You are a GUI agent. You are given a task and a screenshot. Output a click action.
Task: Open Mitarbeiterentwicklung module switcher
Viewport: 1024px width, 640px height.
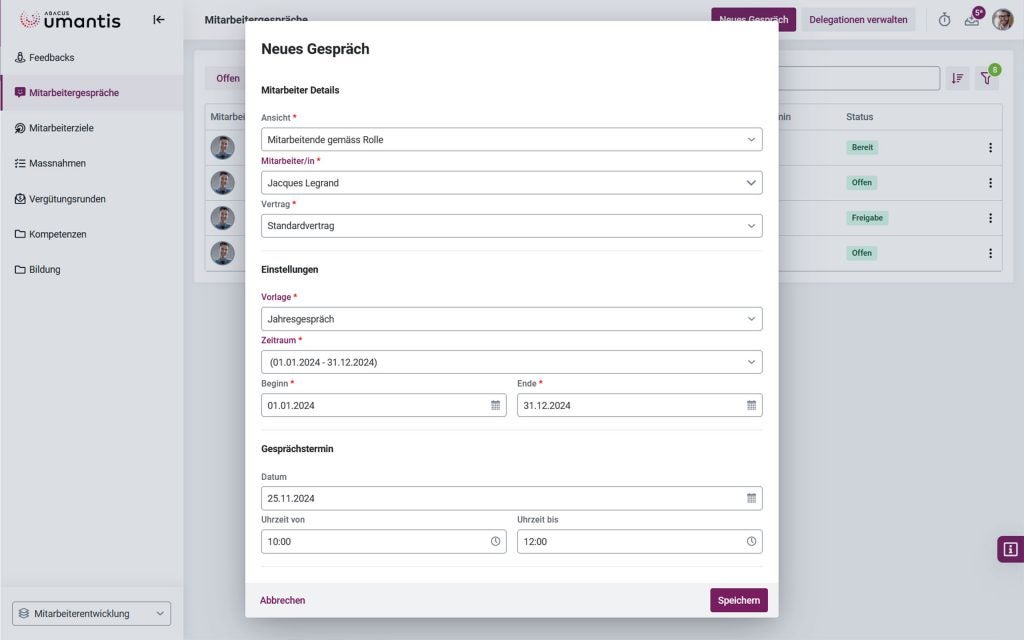click(92, 613)
